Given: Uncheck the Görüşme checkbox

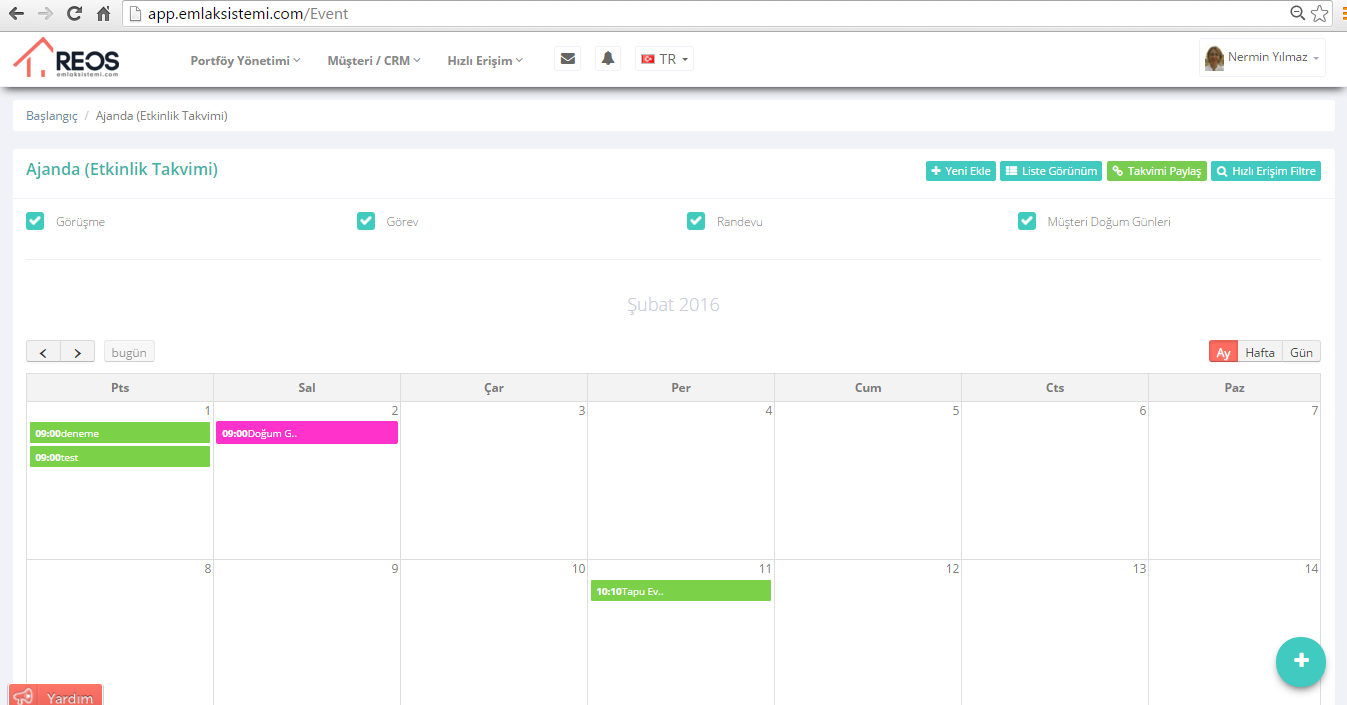Looking at the screenshot, I should [35, 221].
